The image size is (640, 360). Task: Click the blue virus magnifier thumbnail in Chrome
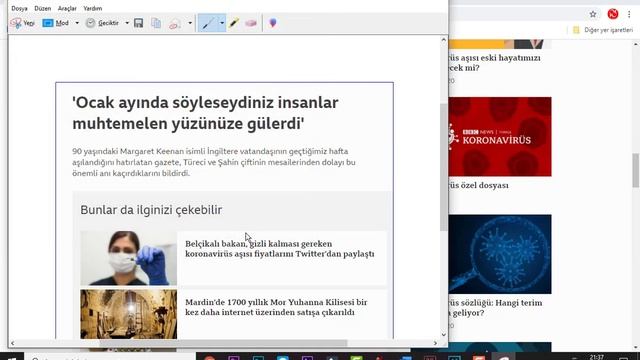pos(500,254)
